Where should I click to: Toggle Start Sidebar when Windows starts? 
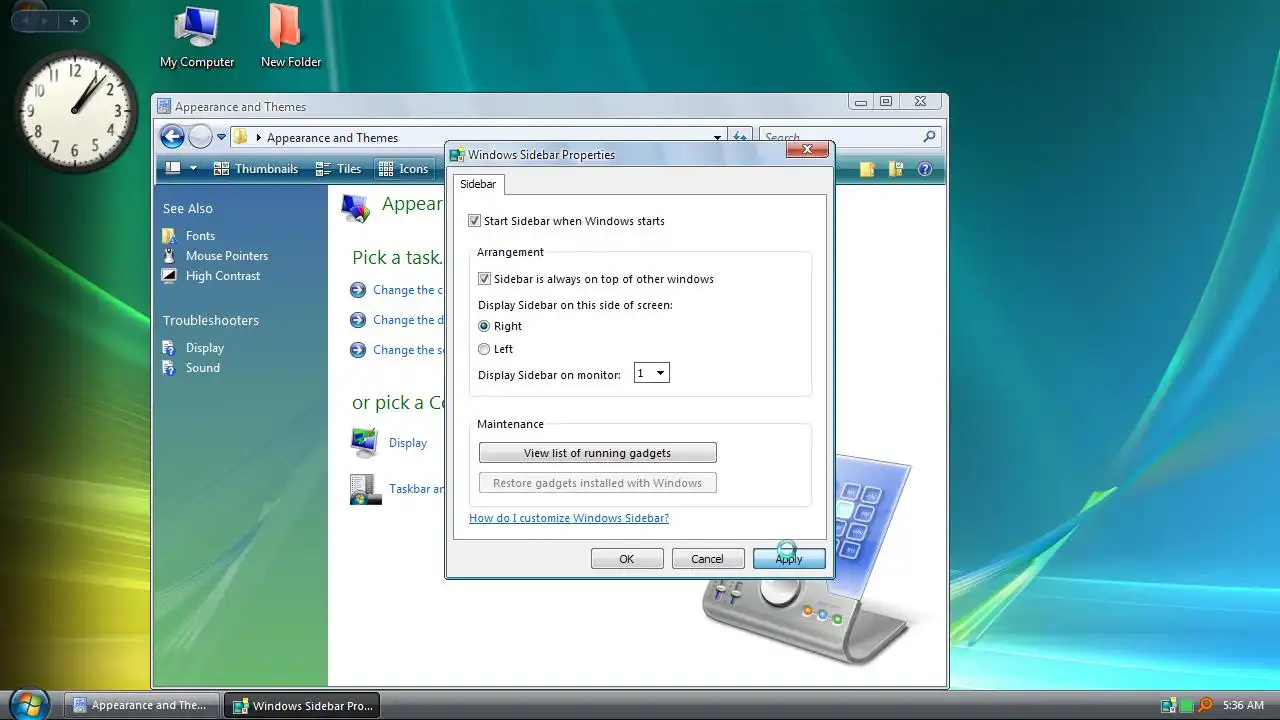474,221
